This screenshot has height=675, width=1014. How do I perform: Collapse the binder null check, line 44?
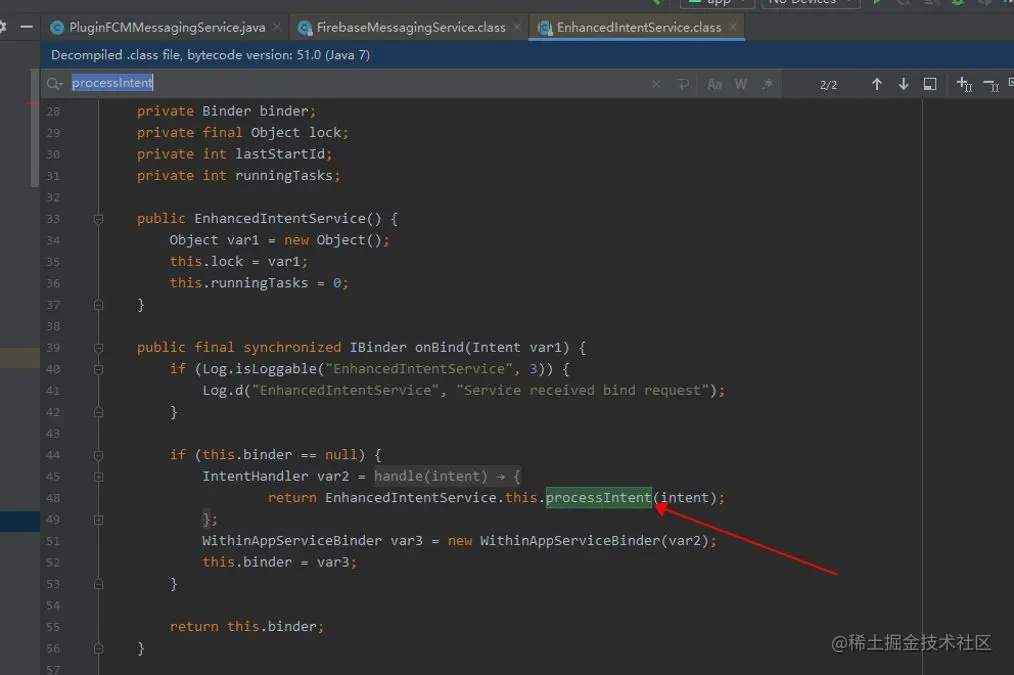(98, 455)
